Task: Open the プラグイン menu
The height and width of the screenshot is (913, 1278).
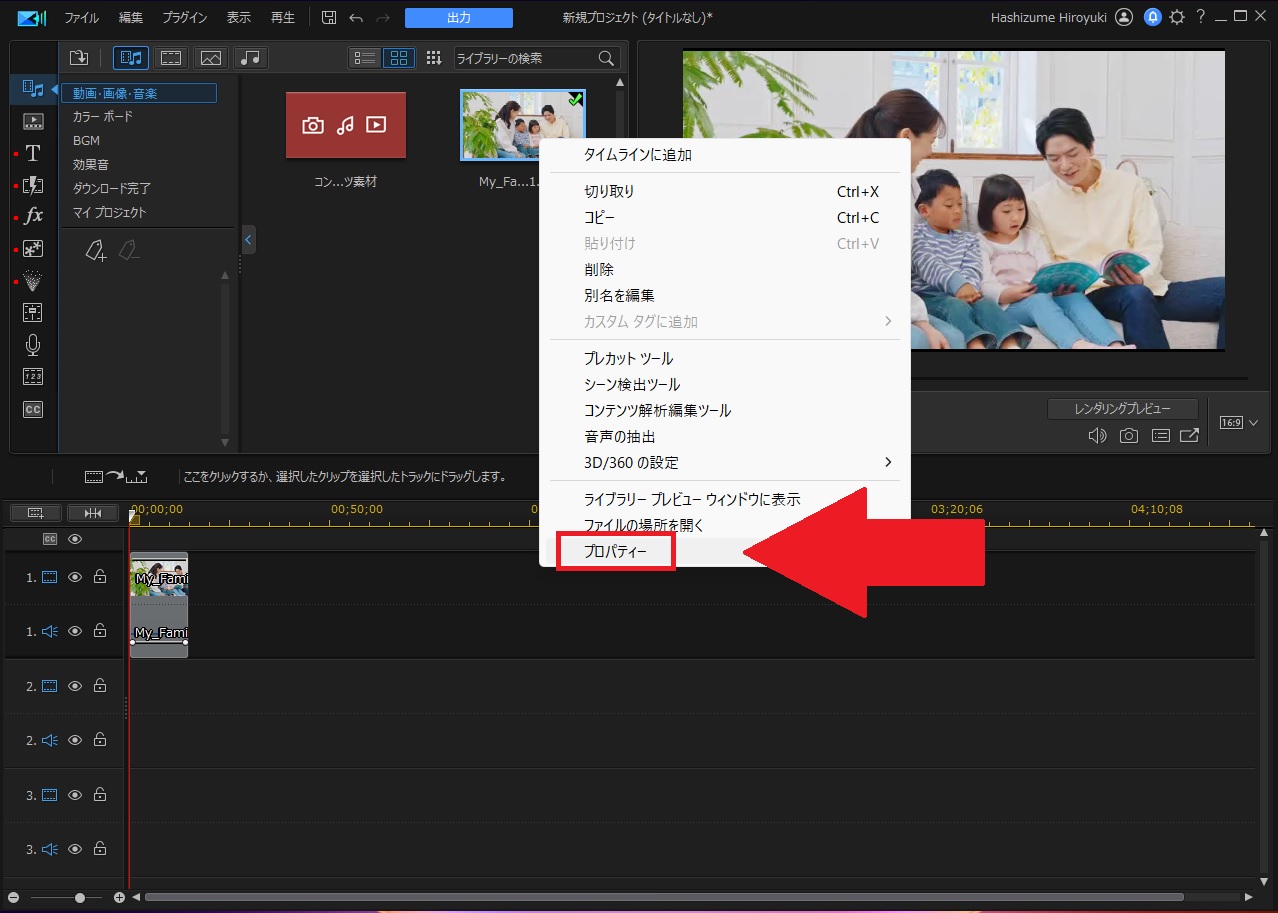Action: pos(185,18)
